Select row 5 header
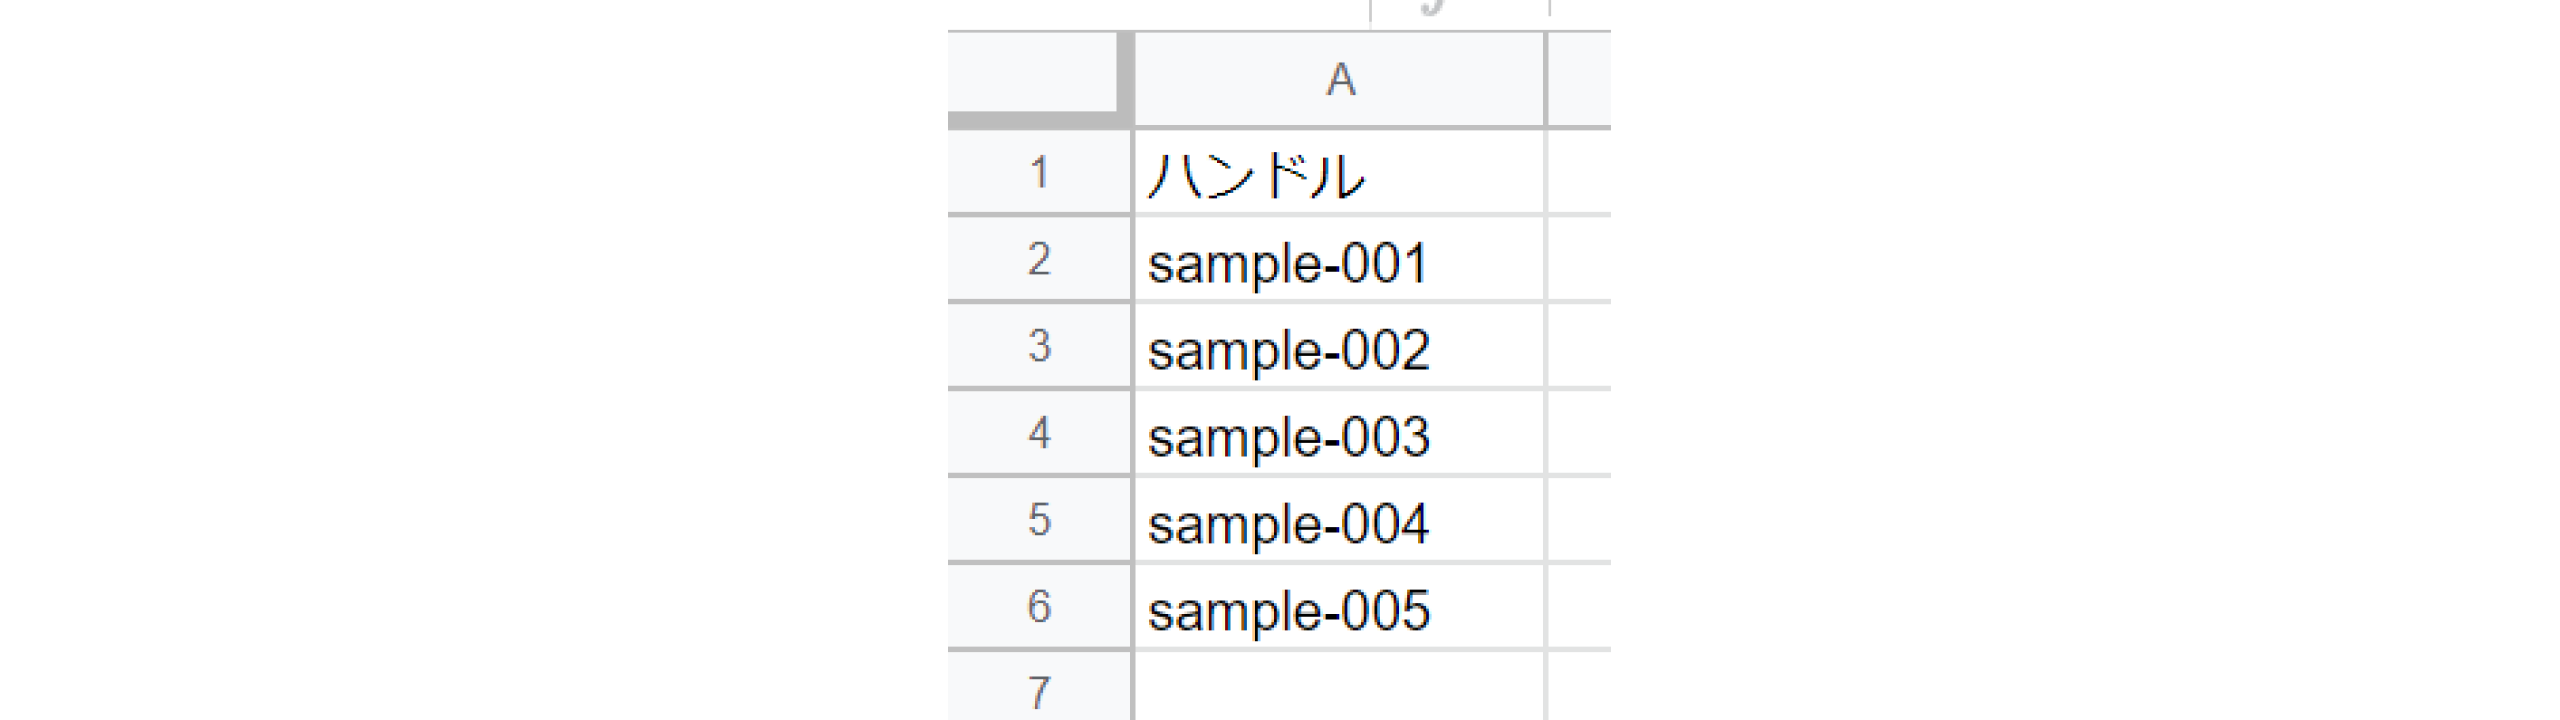Image resolution: width=2560 pixels, height=720 pixels. coord(1039,520)
